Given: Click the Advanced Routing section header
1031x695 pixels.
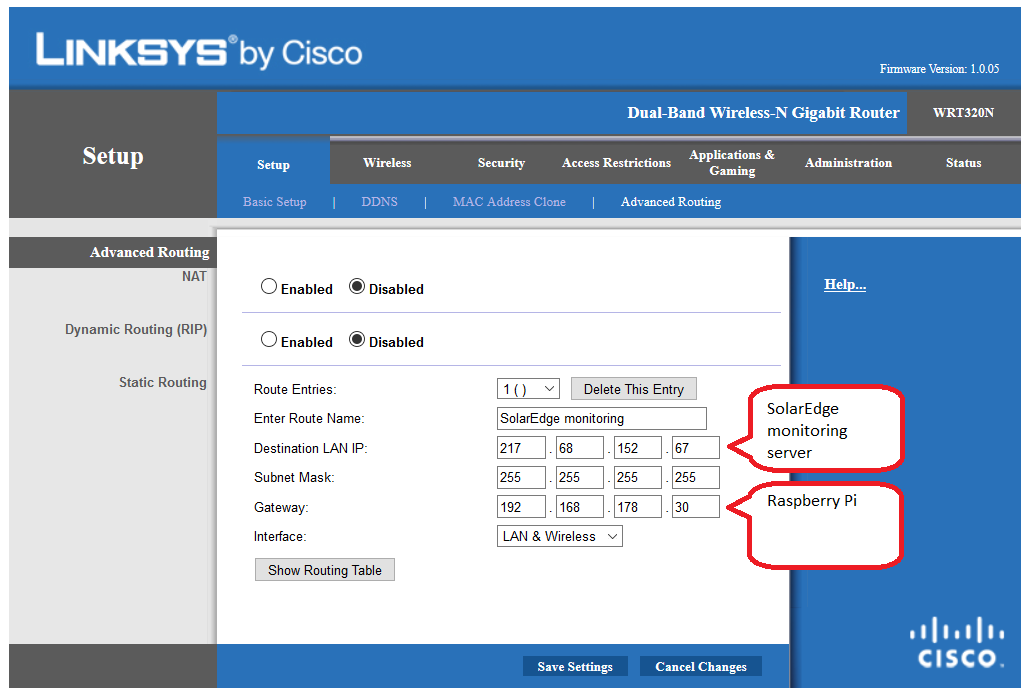Looking at the screenshot, I should point(149,252).
